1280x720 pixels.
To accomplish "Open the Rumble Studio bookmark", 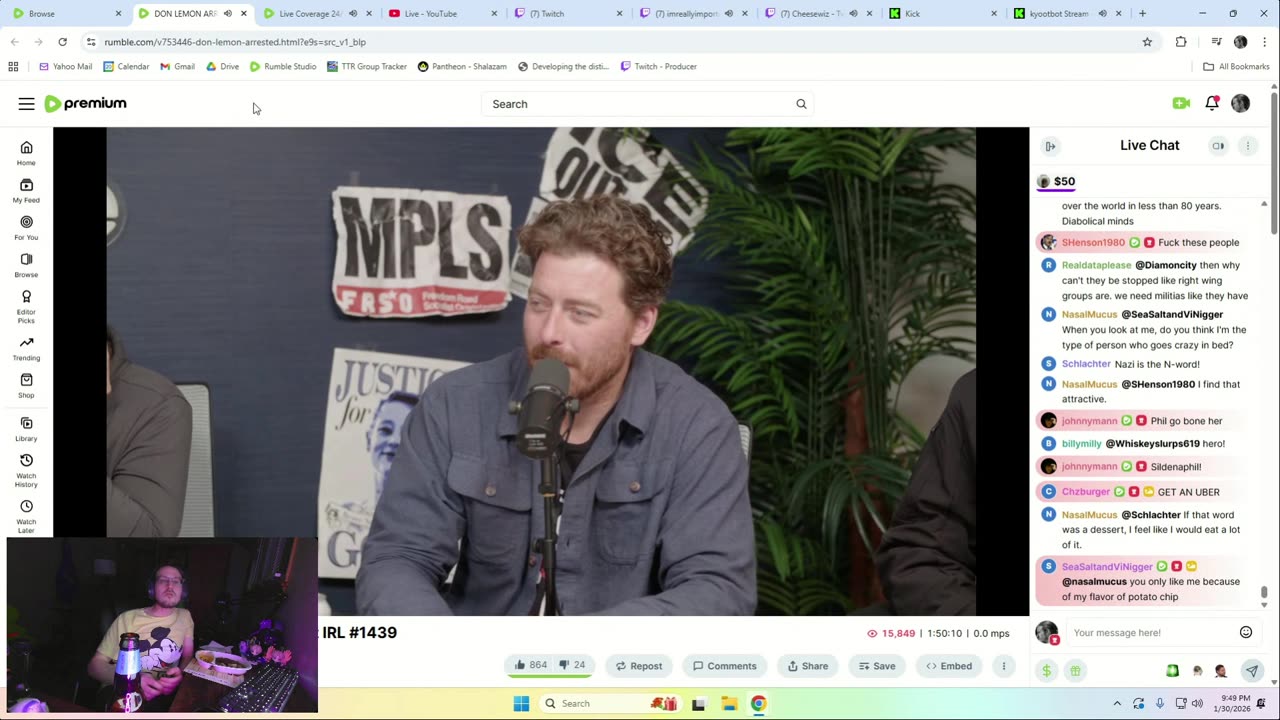I will 283,66.
